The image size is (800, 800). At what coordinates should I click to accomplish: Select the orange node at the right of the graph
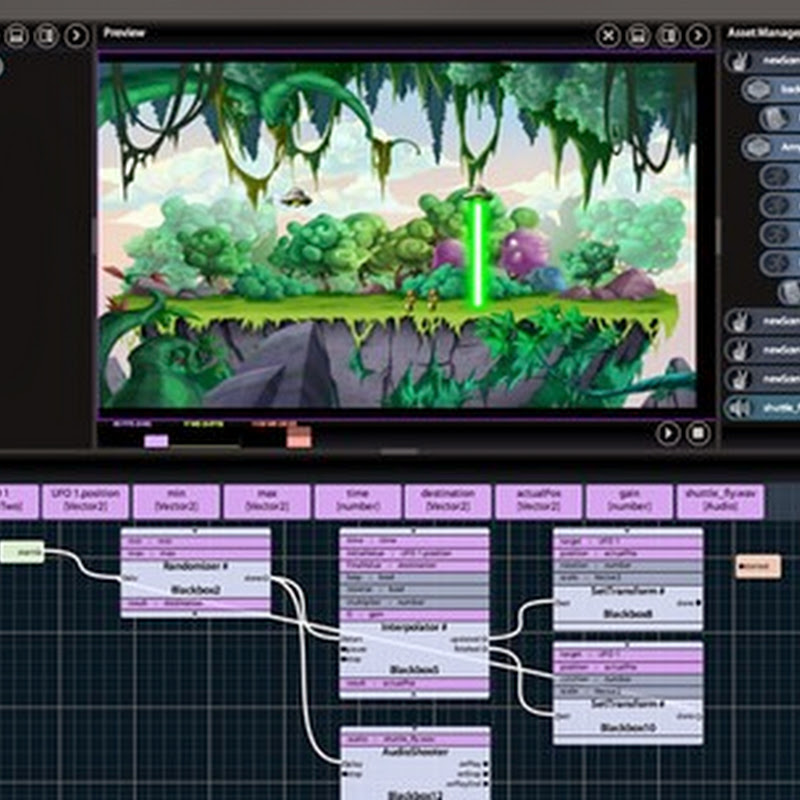point(758,566)
